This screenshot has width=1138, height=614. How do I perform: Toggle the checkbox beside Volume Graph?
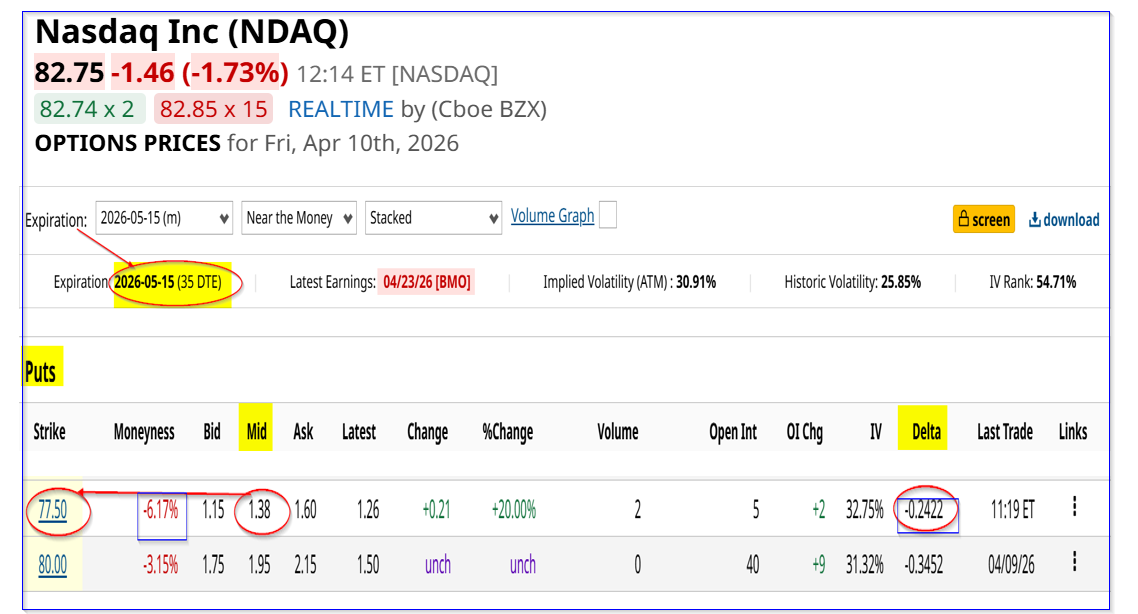tap(607, 215)
